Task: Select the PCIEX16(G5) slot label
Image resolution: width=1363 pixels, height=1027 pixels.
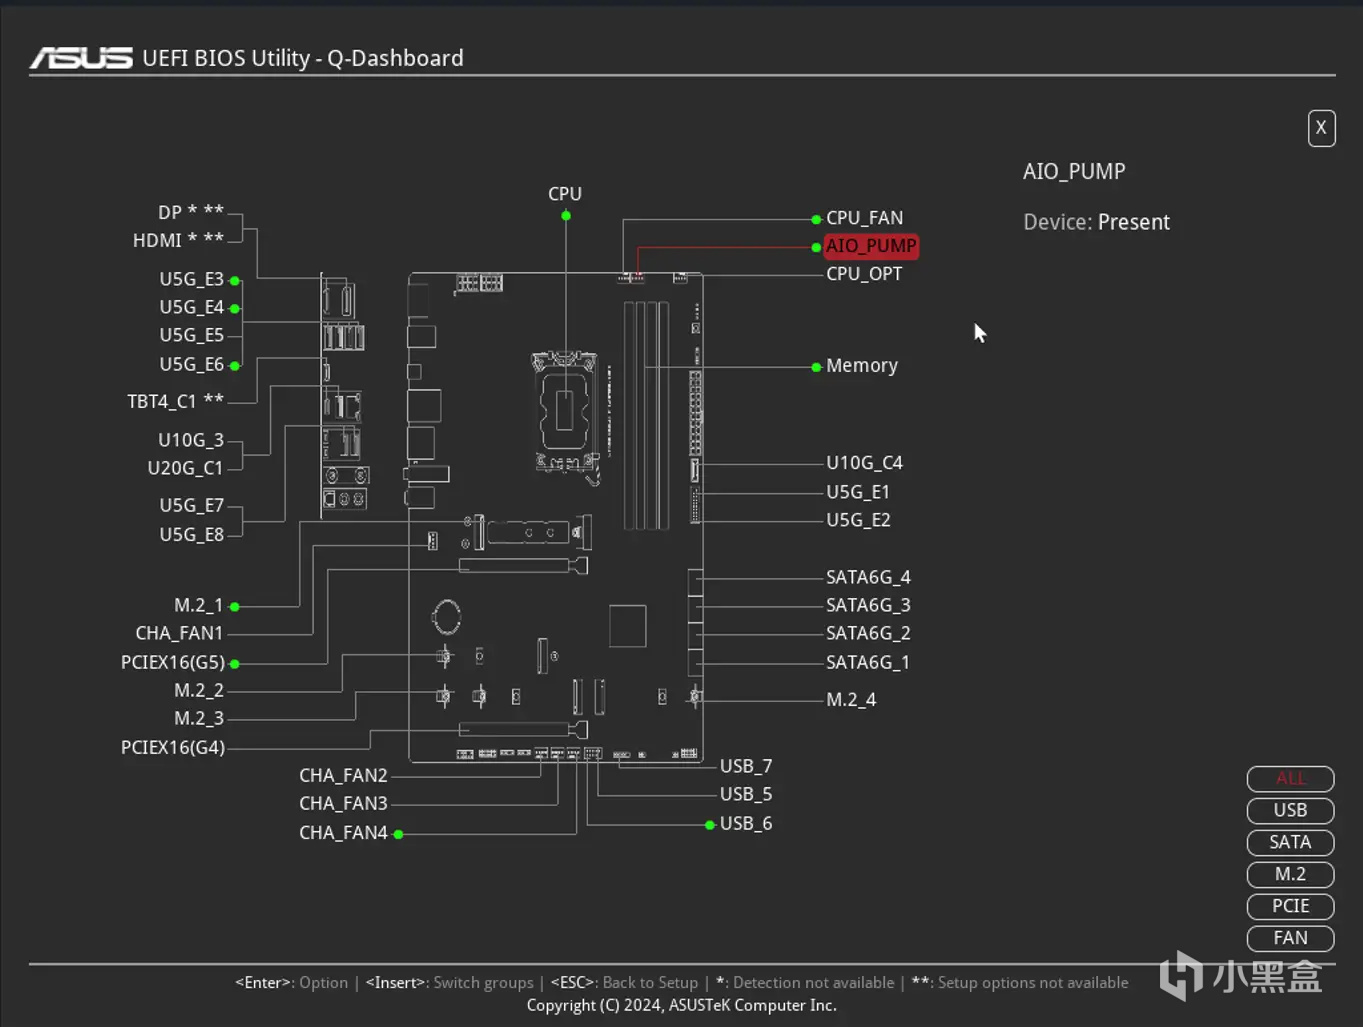Action: coord(173,662)
